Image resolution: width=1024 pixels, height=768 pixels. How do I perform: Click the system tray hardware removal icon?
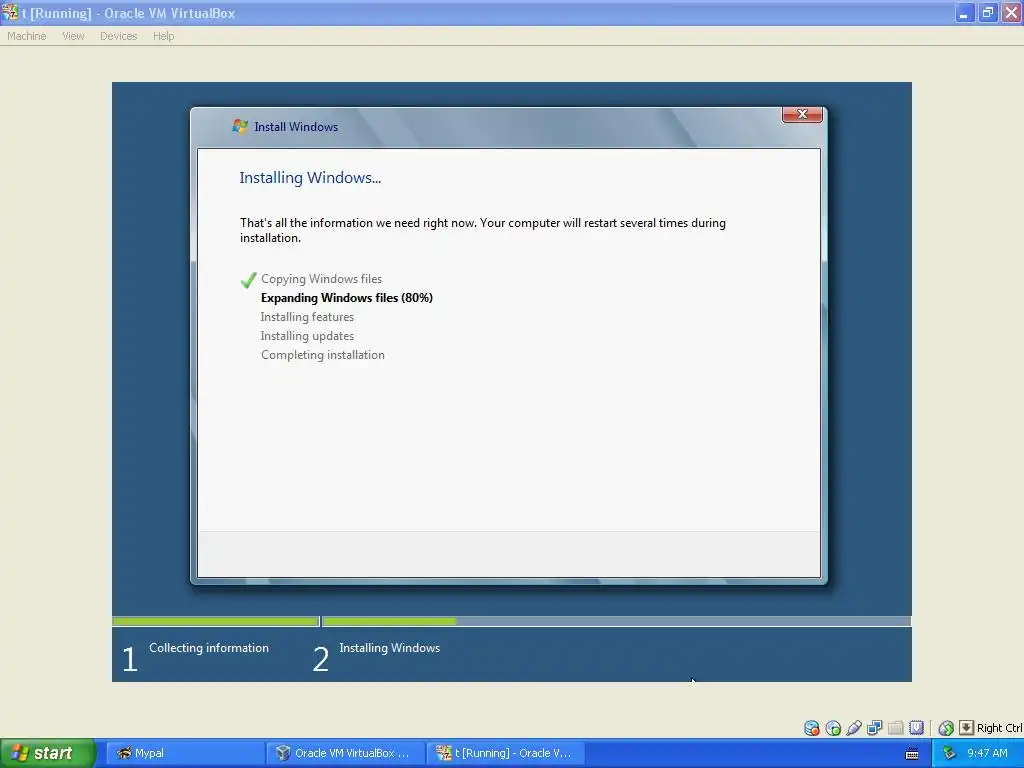949,753
